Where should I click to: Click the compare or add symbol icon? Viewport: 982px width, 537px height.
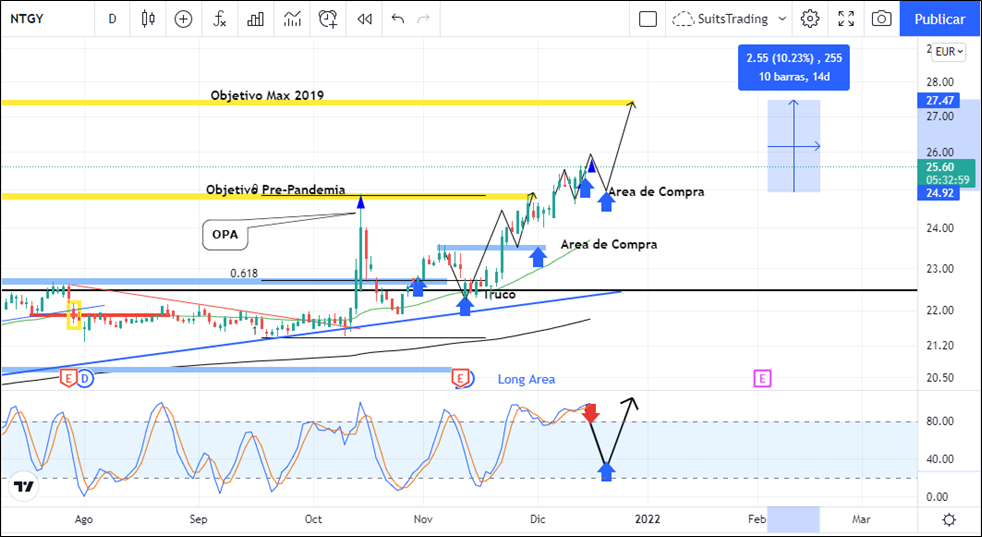[183, 19]
